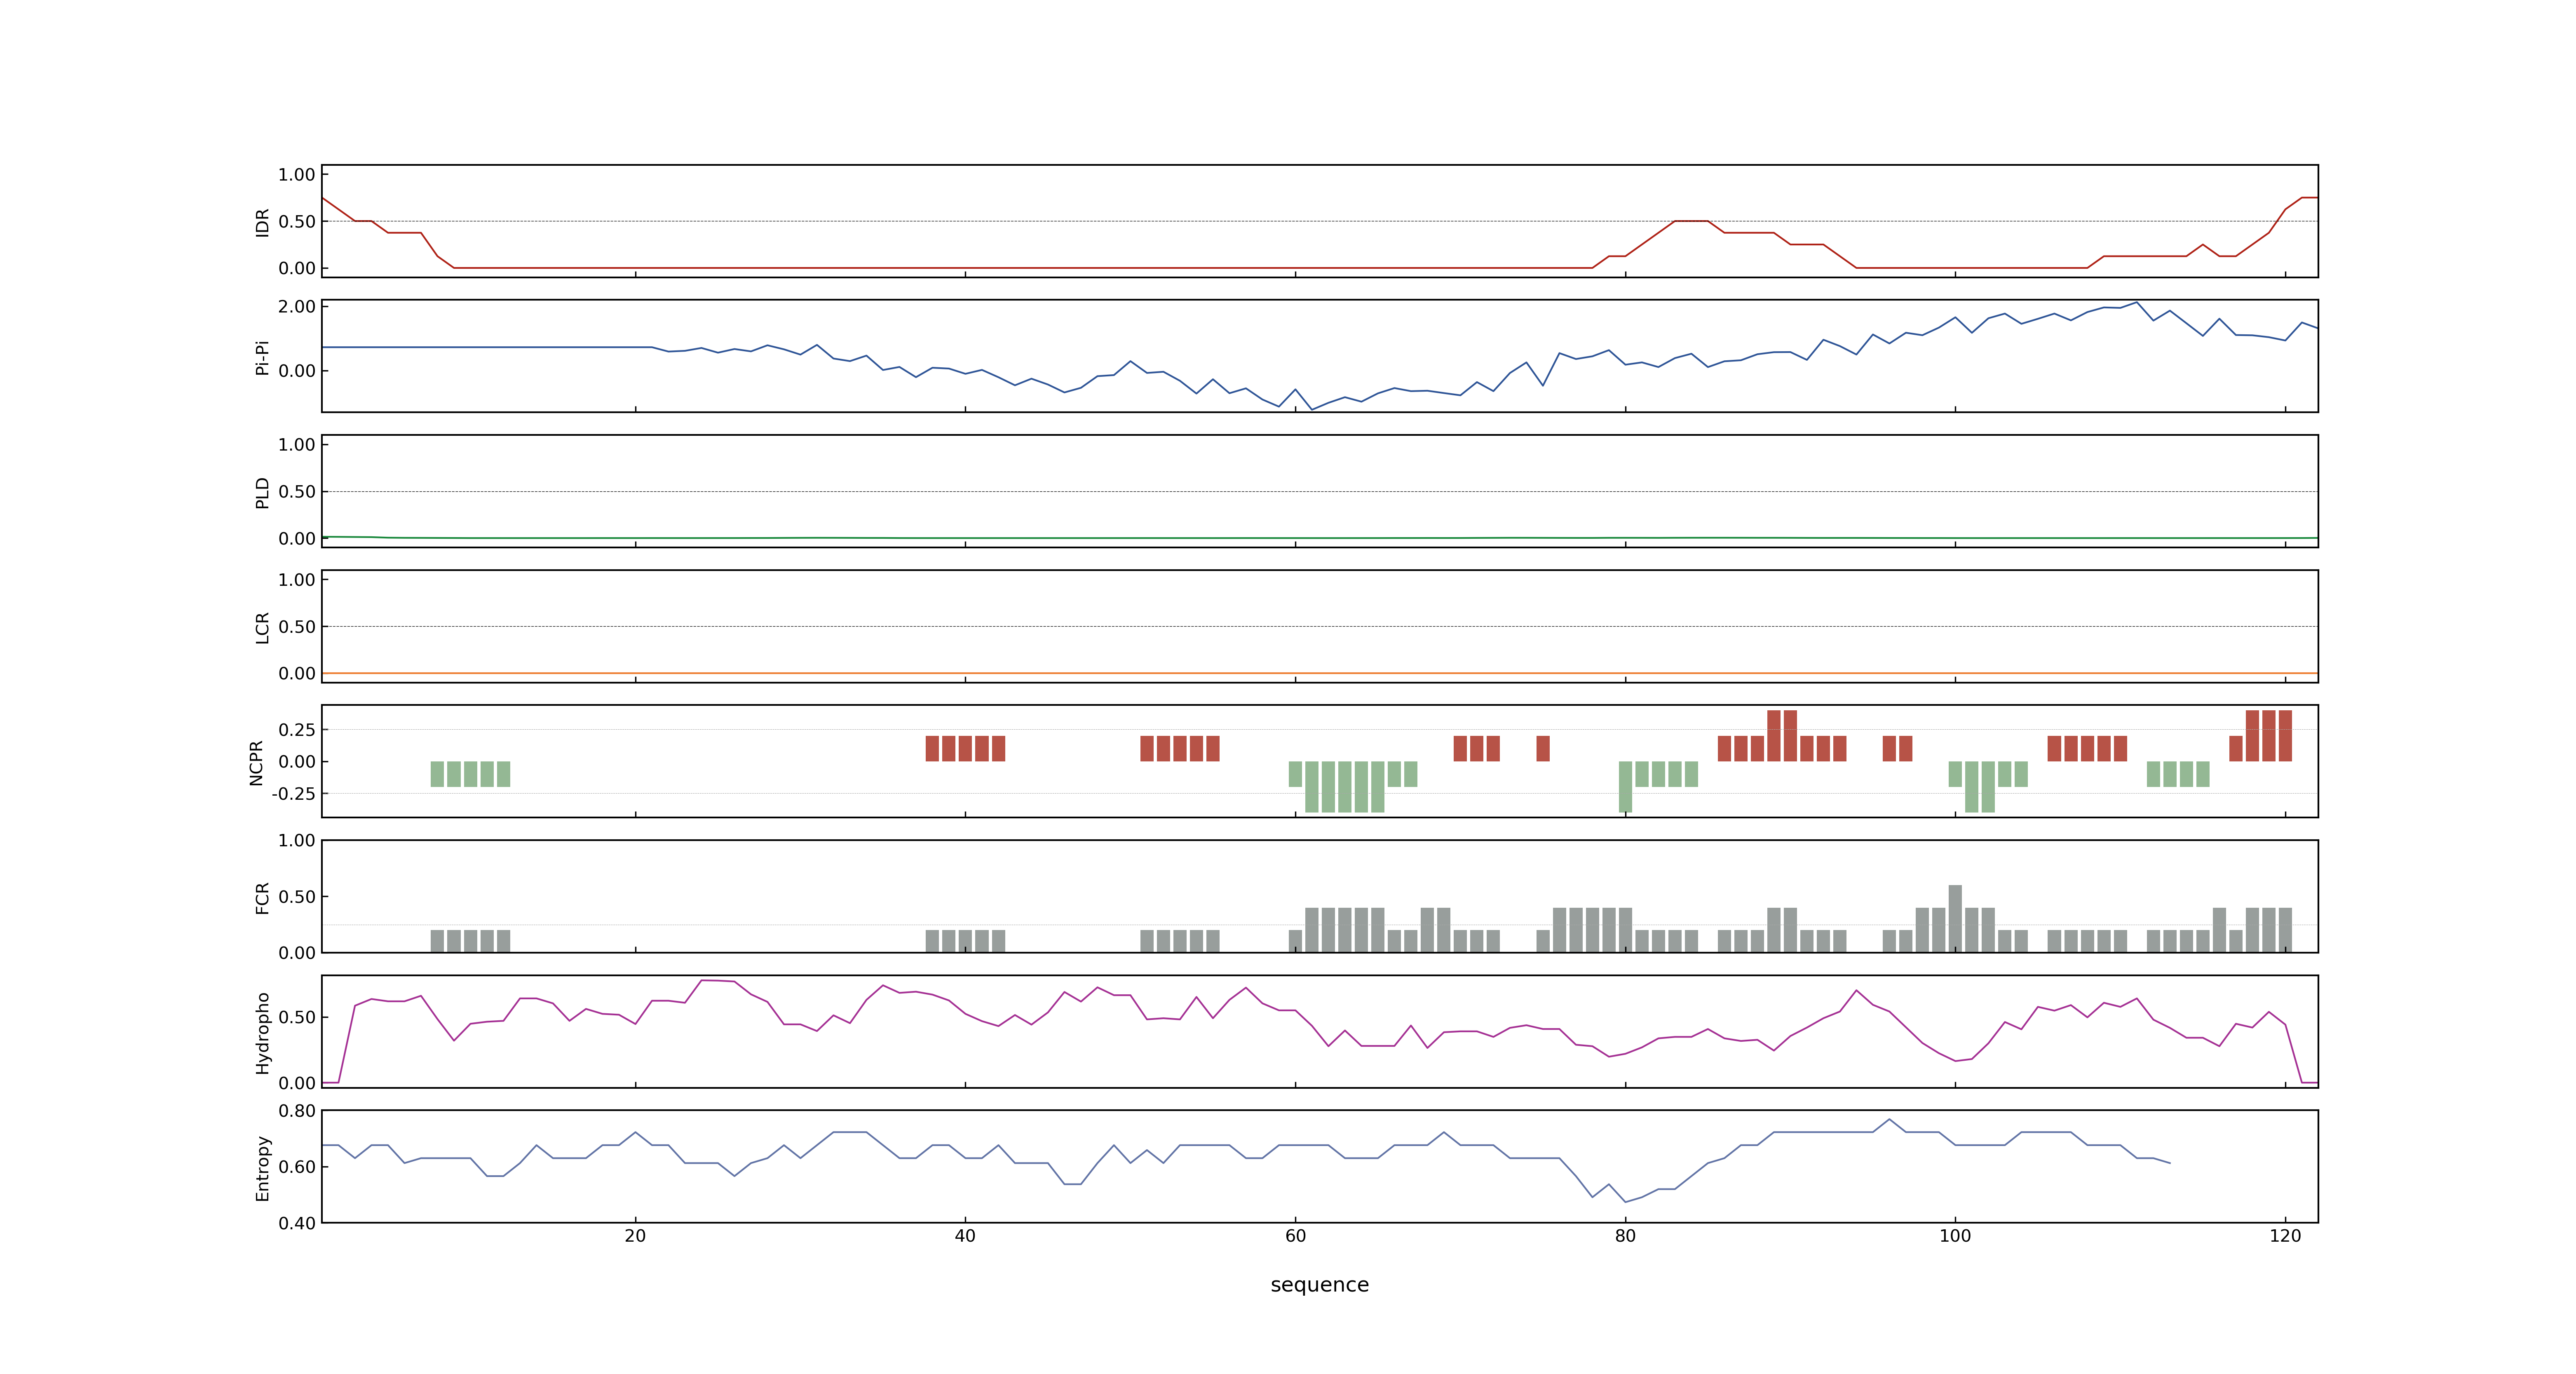Click x-axis tick label 100

(1955, 1236)
